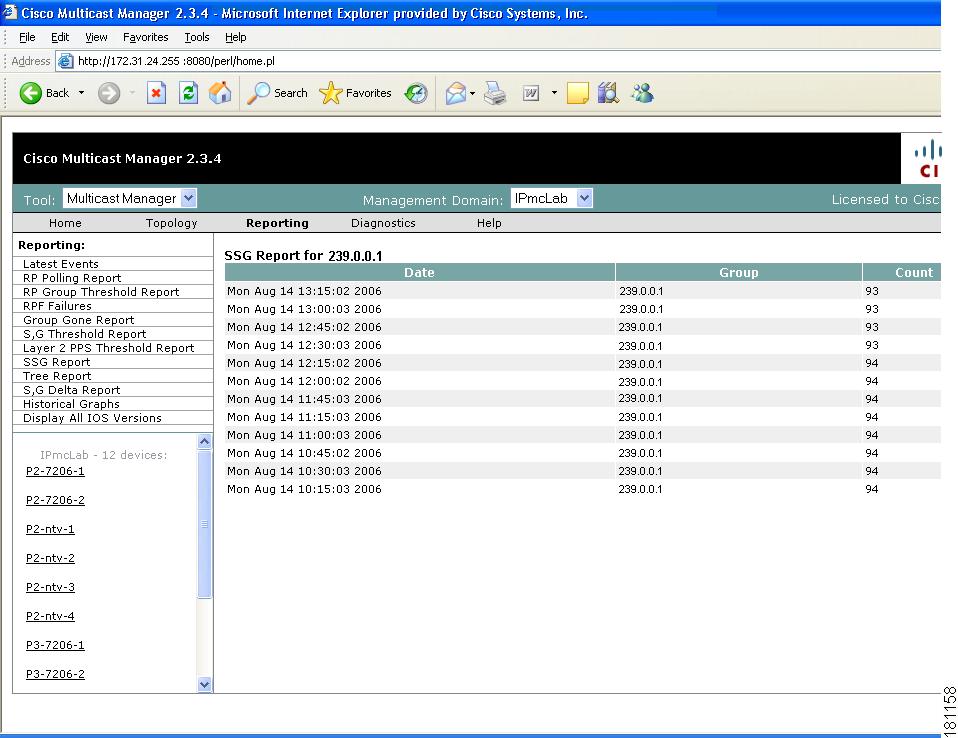Click the yellow Discuss note icon
The width and height of the screenshot is (958, 738).
[577, 93]
